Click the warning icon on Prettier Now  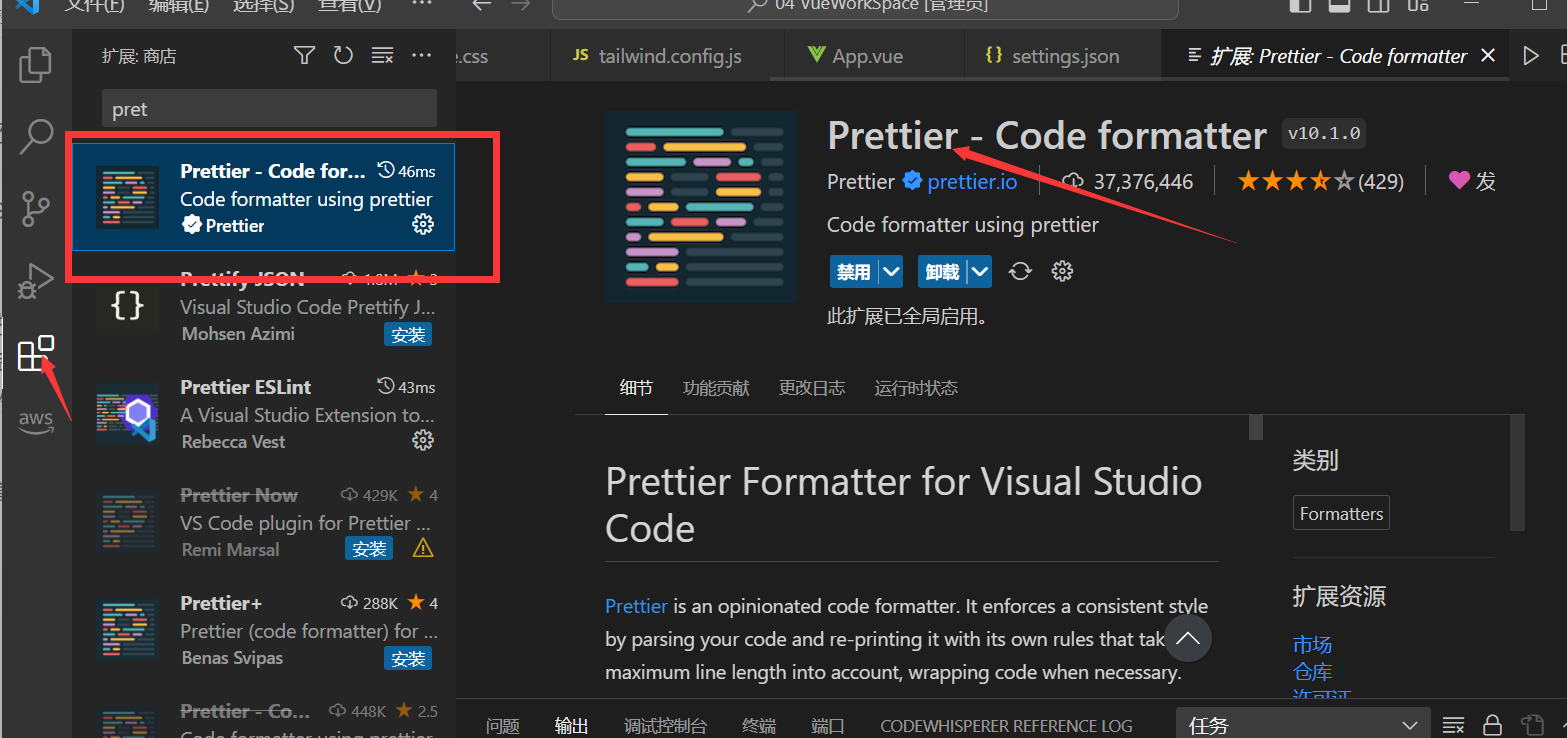(x=423, y=548)
